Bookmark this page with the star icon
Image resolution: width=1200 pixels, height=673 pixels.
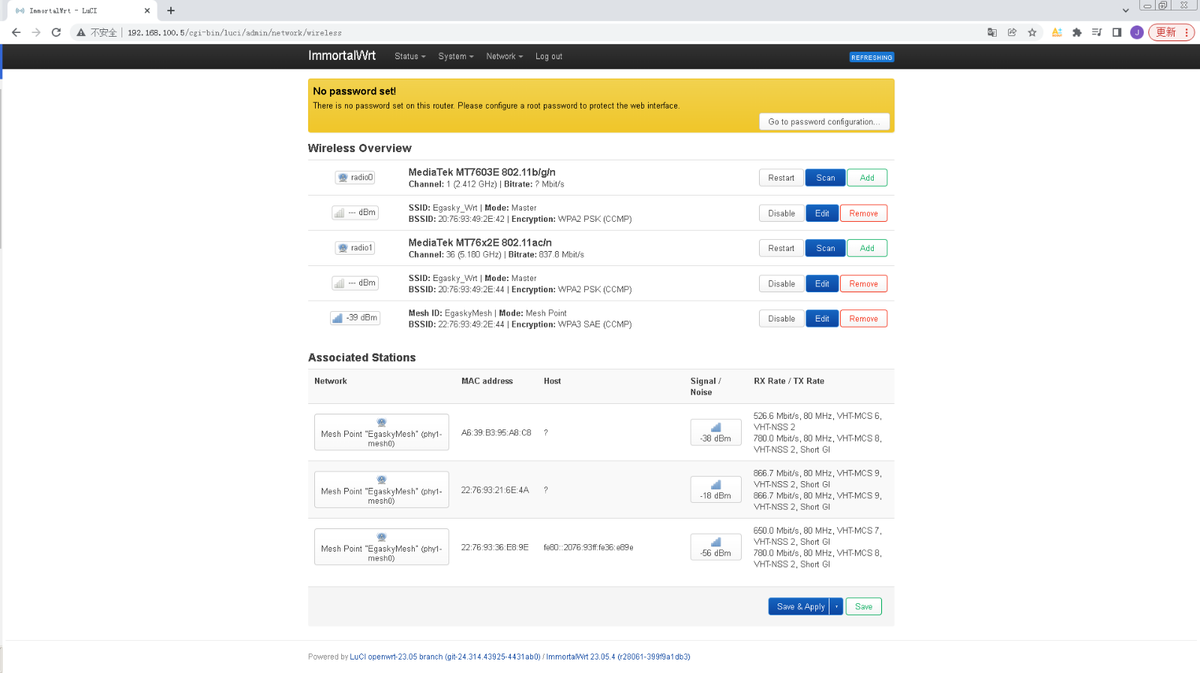pos(1032,32)
